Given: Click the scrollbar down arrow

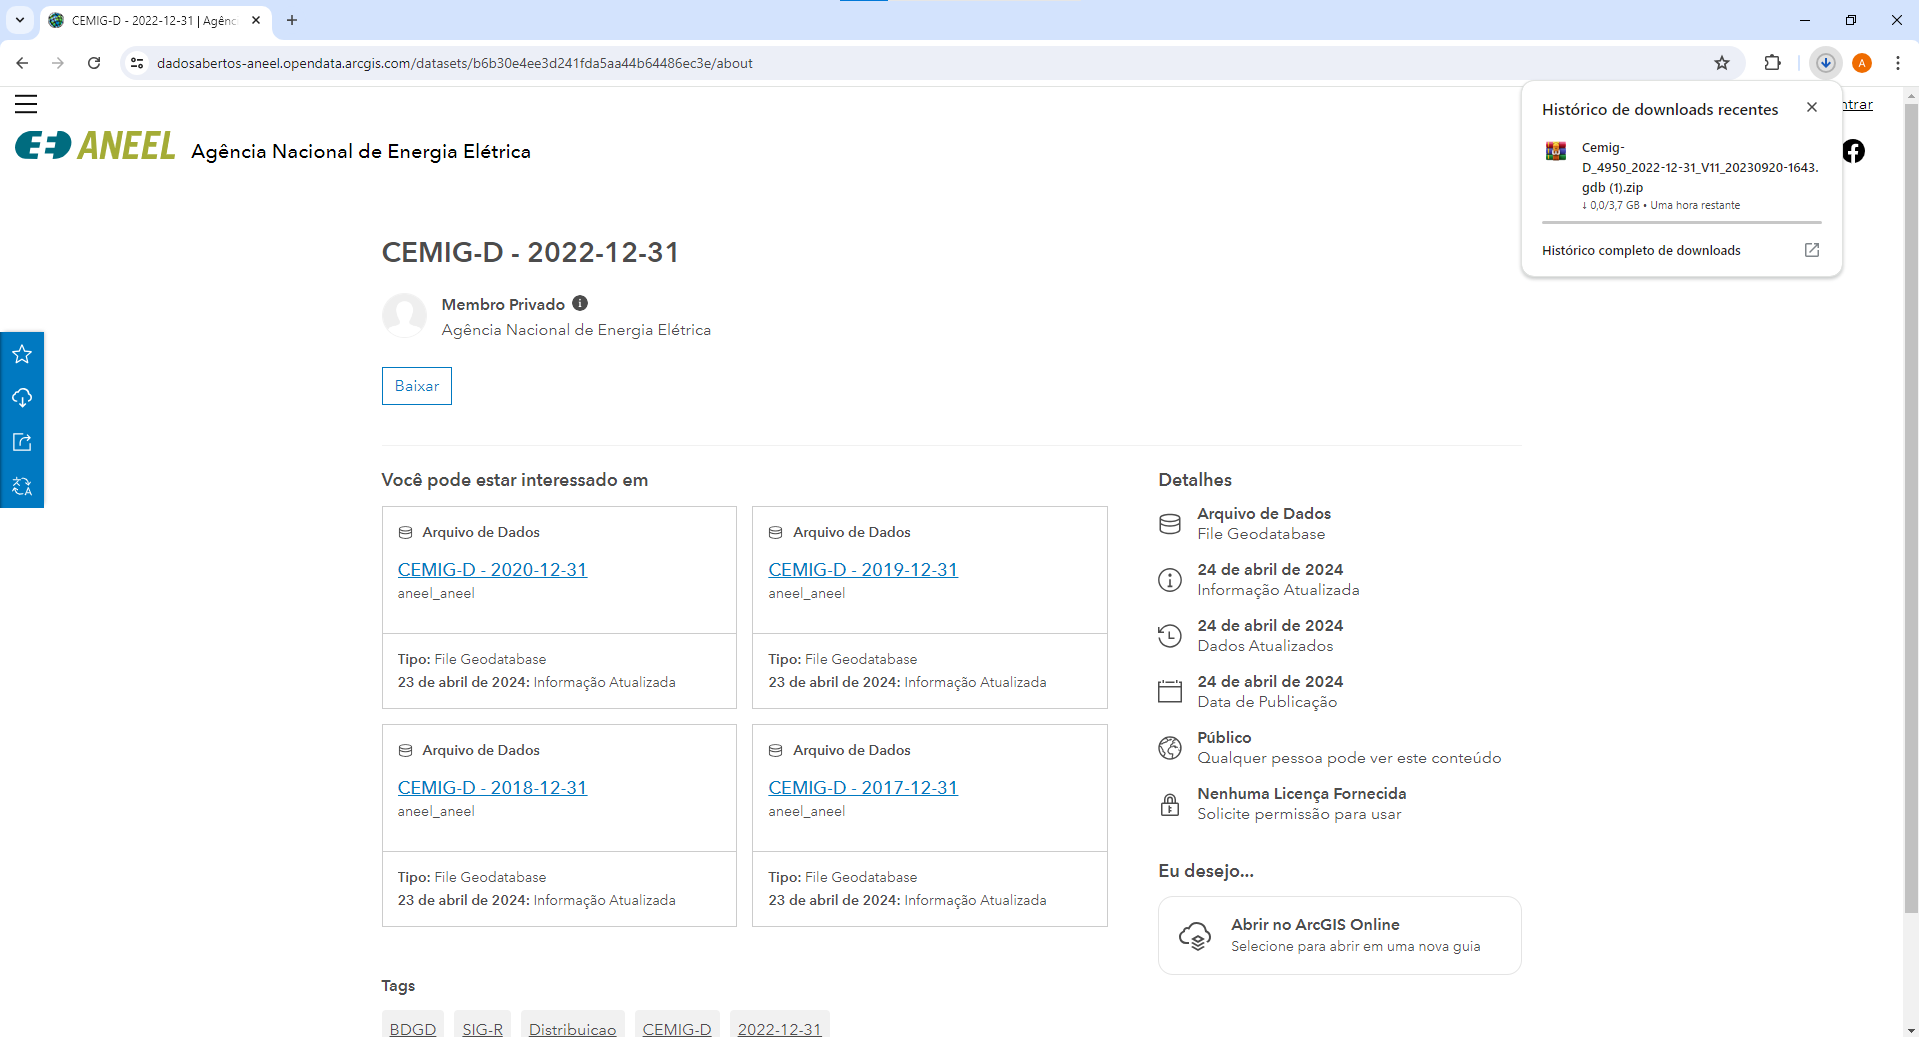Looking at the screenshot, I should 1910,1029.
